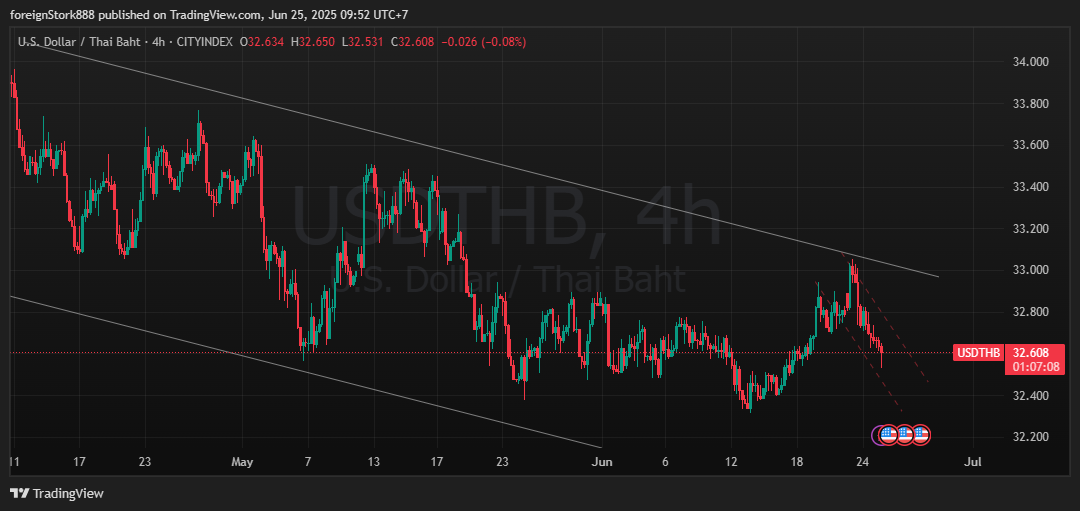Click the Jun label on time axis
The height and width of the screenshot is (511, 1080).
click(601, 462)
